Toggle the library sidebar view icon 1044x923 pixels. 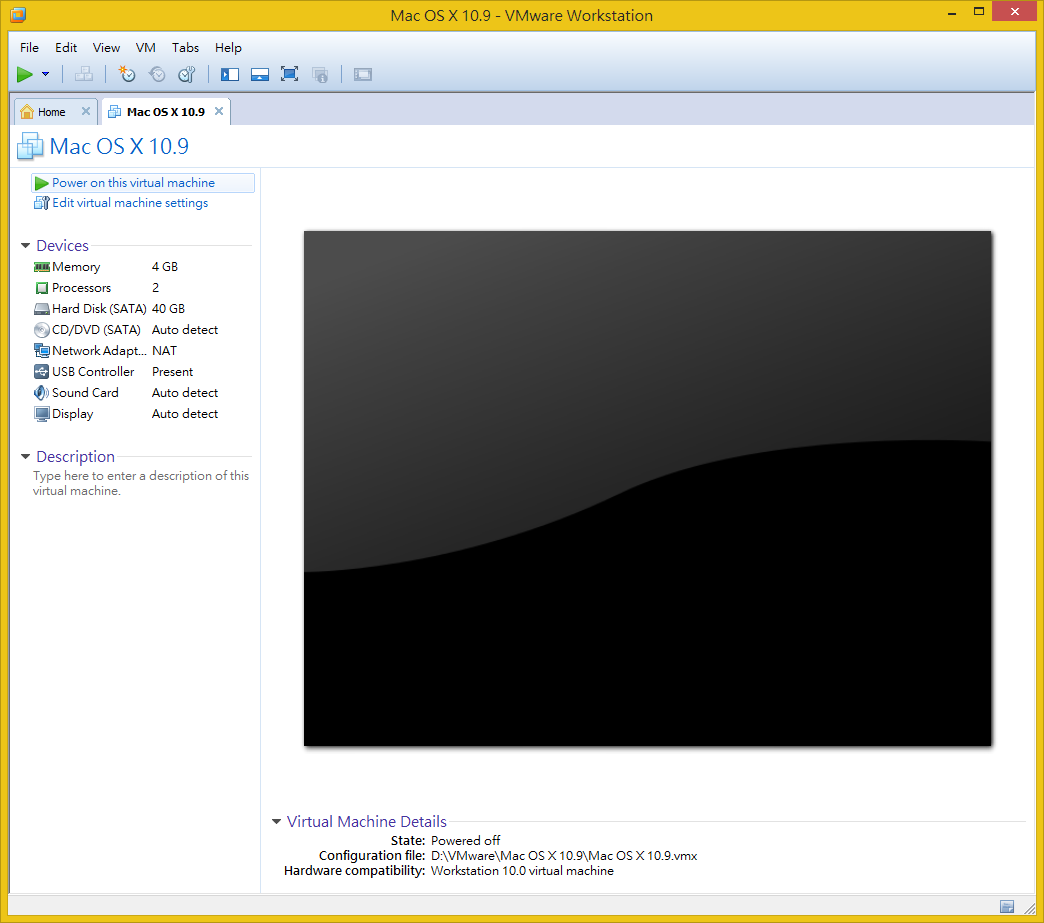pos(230,75)
